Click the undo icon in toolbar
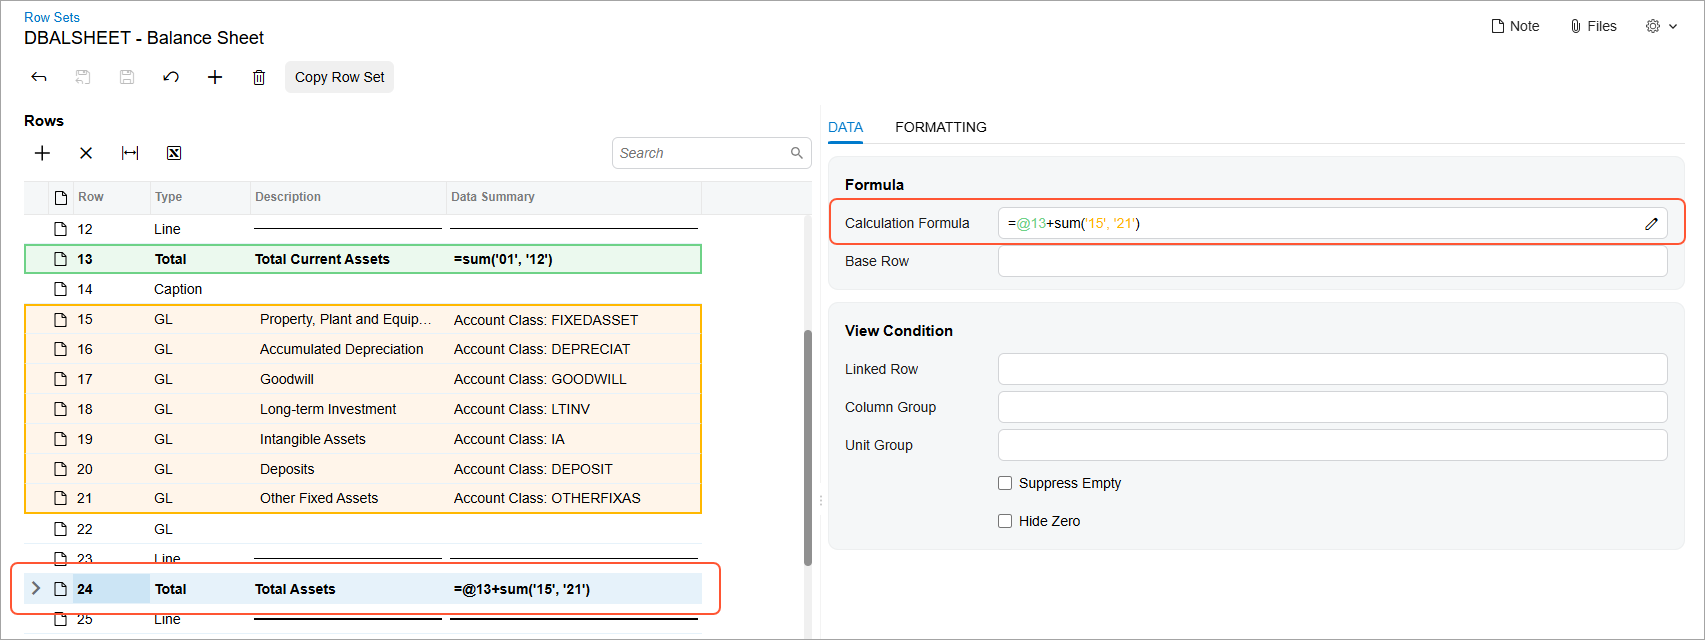The height and width of the screenshot is (640, 1705). 171,77
